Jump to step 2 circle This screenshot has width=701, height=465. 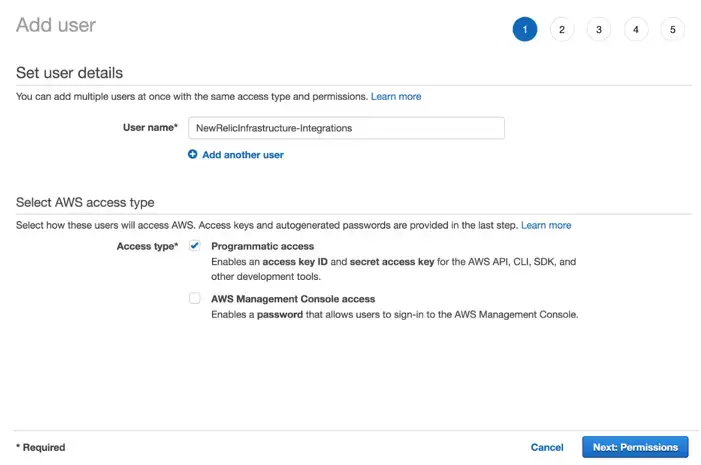(x=562, y=30)
